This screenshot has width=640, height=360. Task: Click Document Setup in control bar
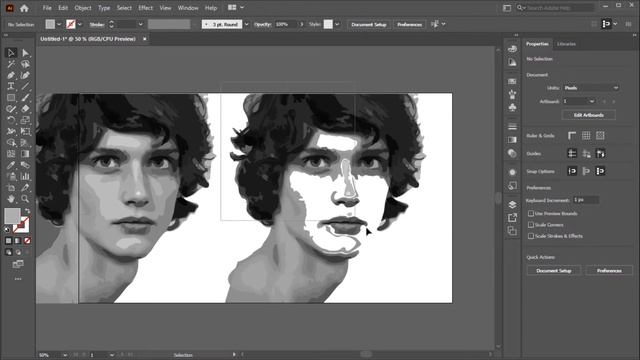(369, 24)
